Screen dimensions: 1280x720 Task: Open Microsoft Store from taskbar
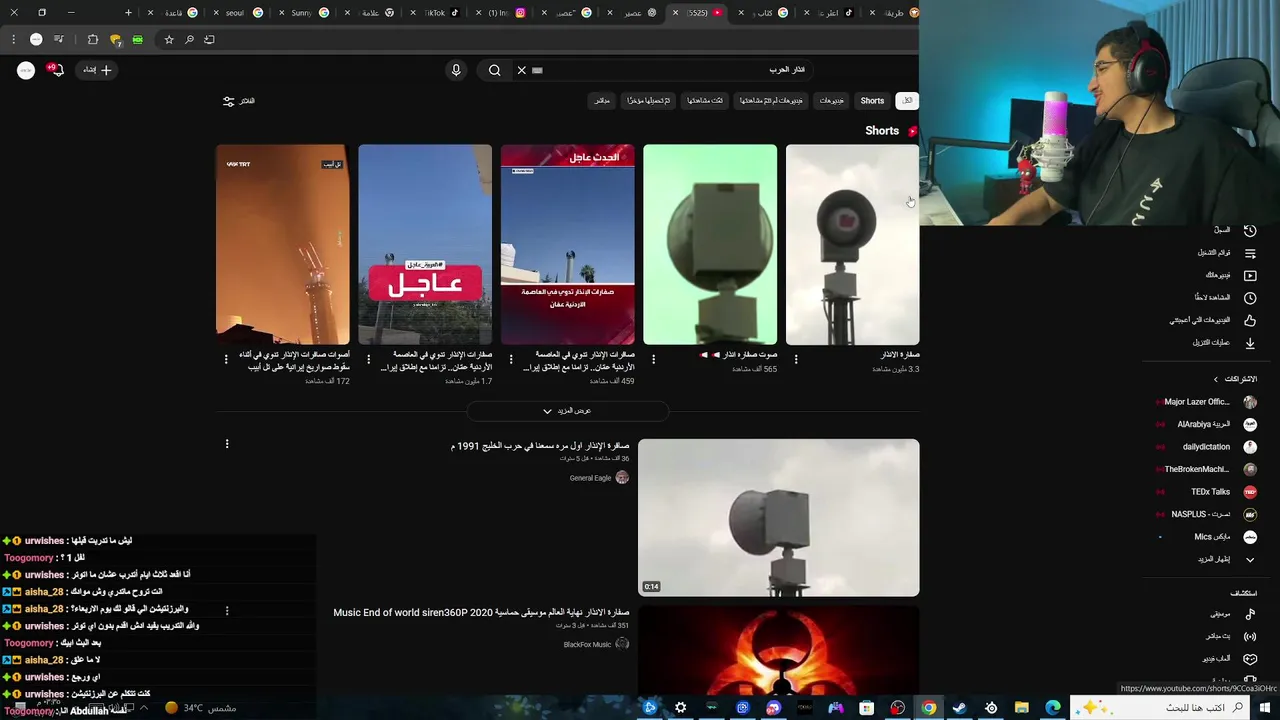click(867, 708)
